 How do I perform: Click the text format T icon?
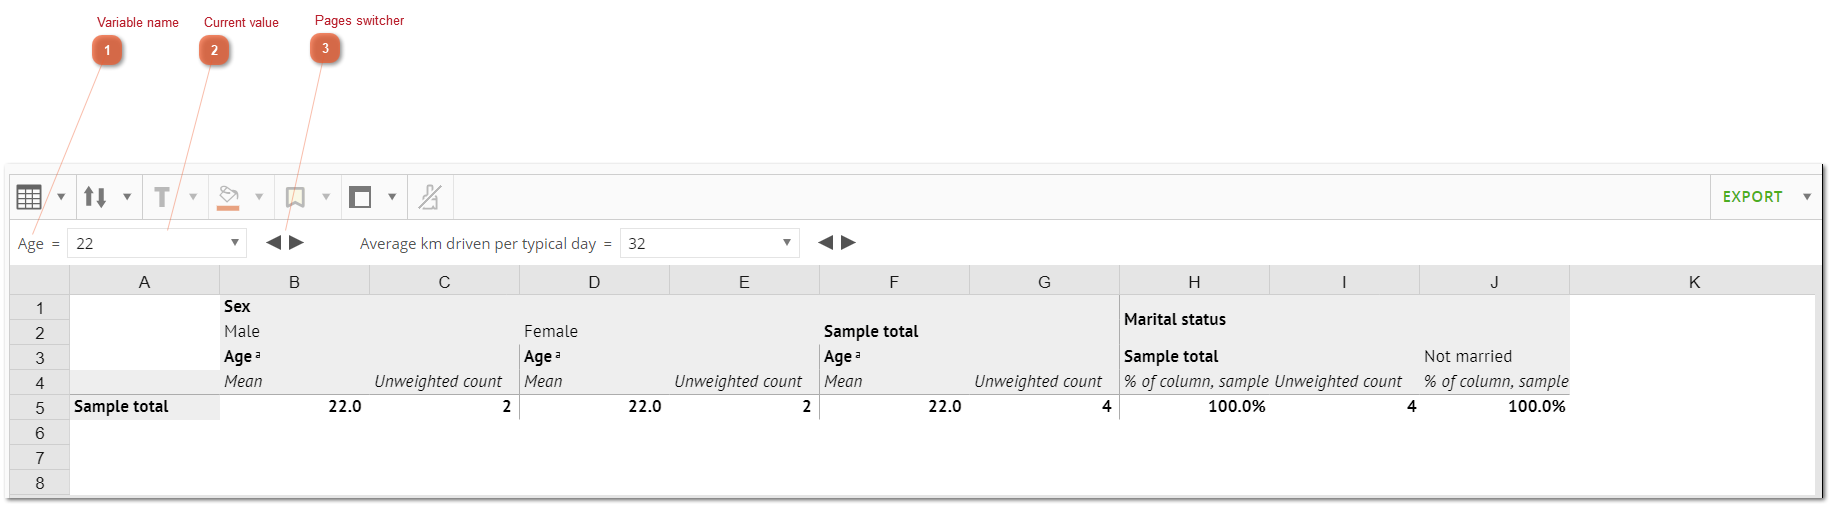(161, 197)
